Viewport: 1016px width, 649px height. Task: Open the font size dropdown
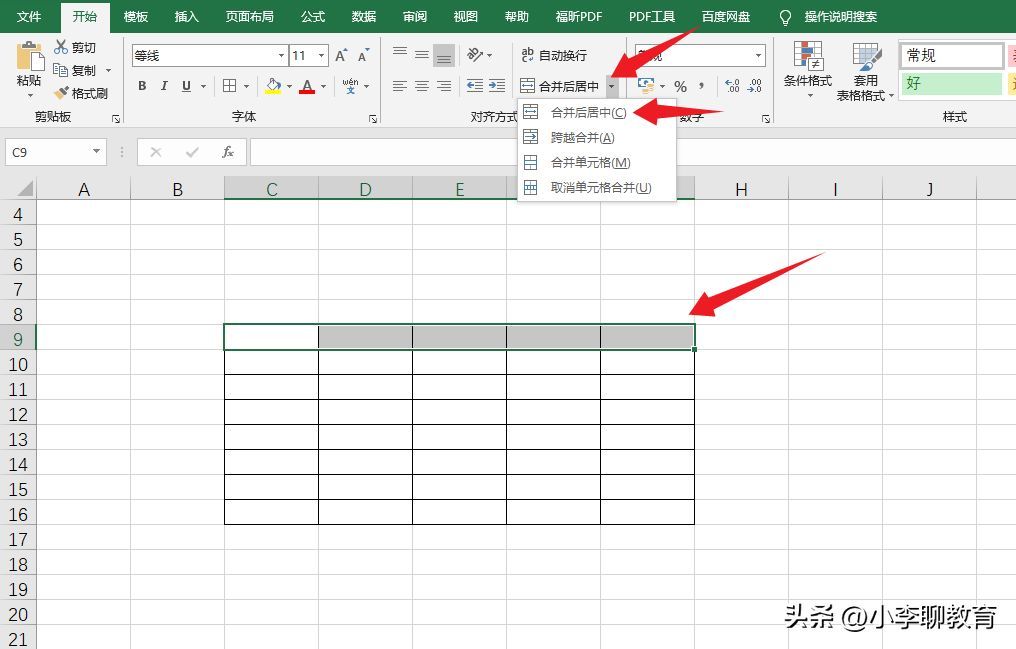pyautogui.click(x=321, y=56)
